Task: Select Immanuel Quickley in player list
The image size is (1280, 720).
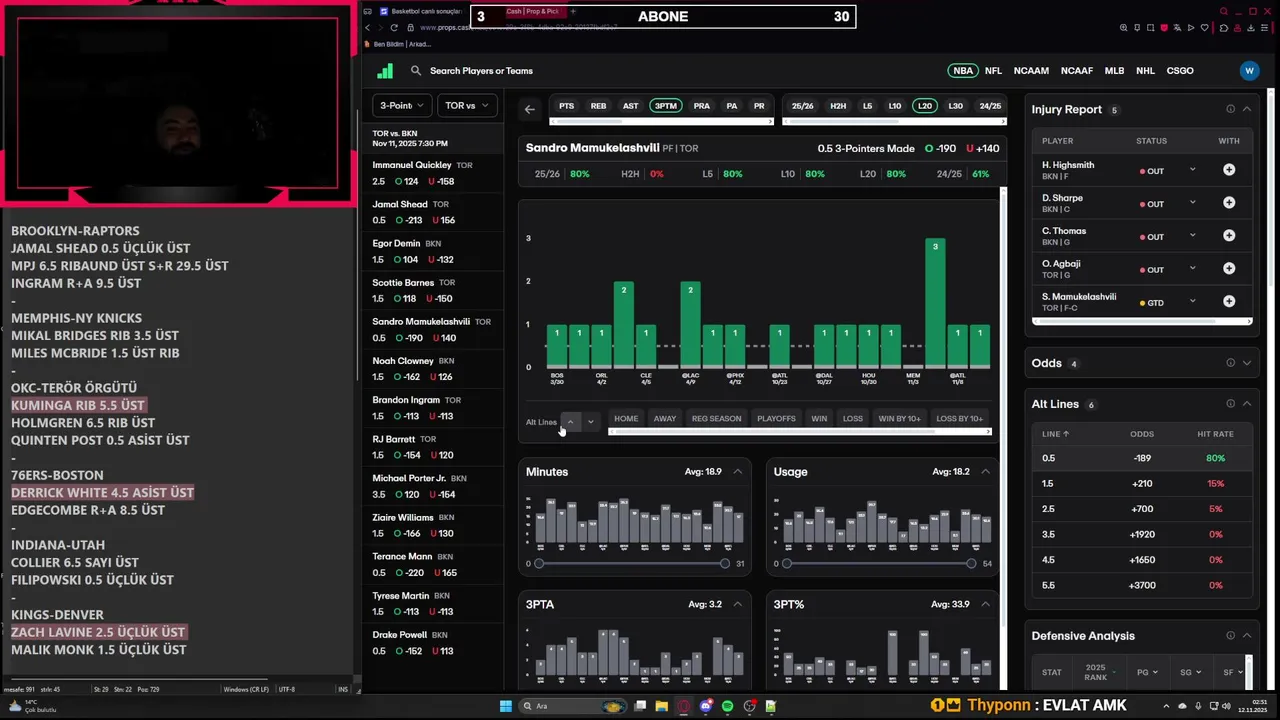Action: click(433, 173)
